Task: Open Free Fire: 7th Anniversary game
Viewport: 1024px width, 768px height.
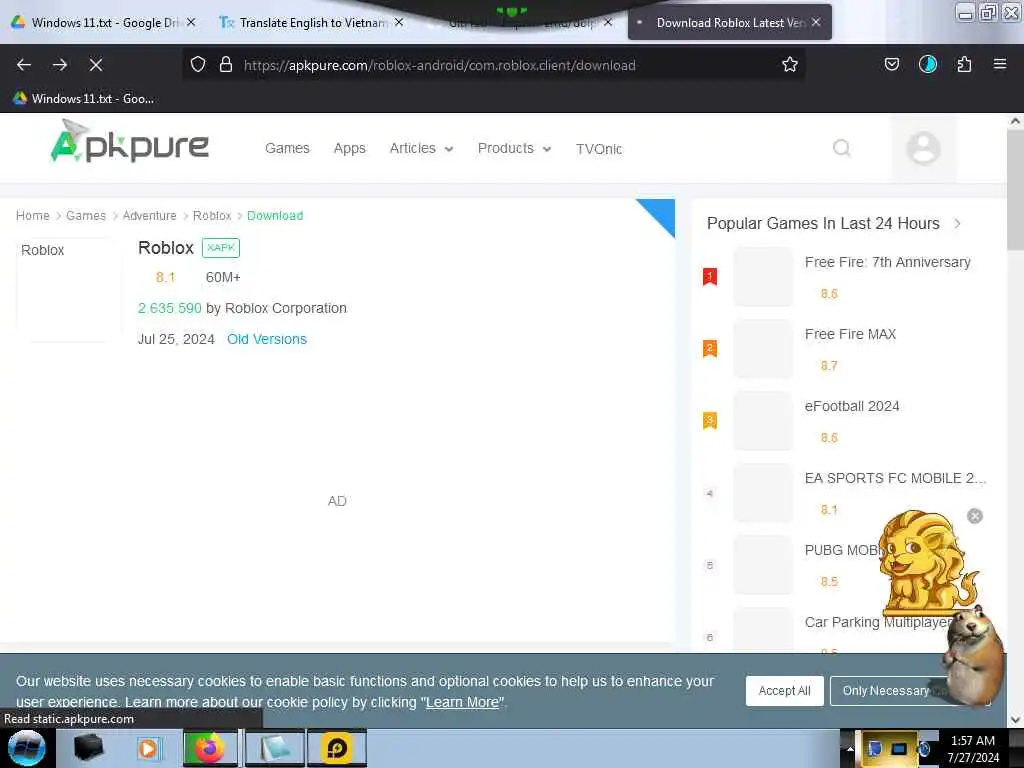Action: point(888,262)
